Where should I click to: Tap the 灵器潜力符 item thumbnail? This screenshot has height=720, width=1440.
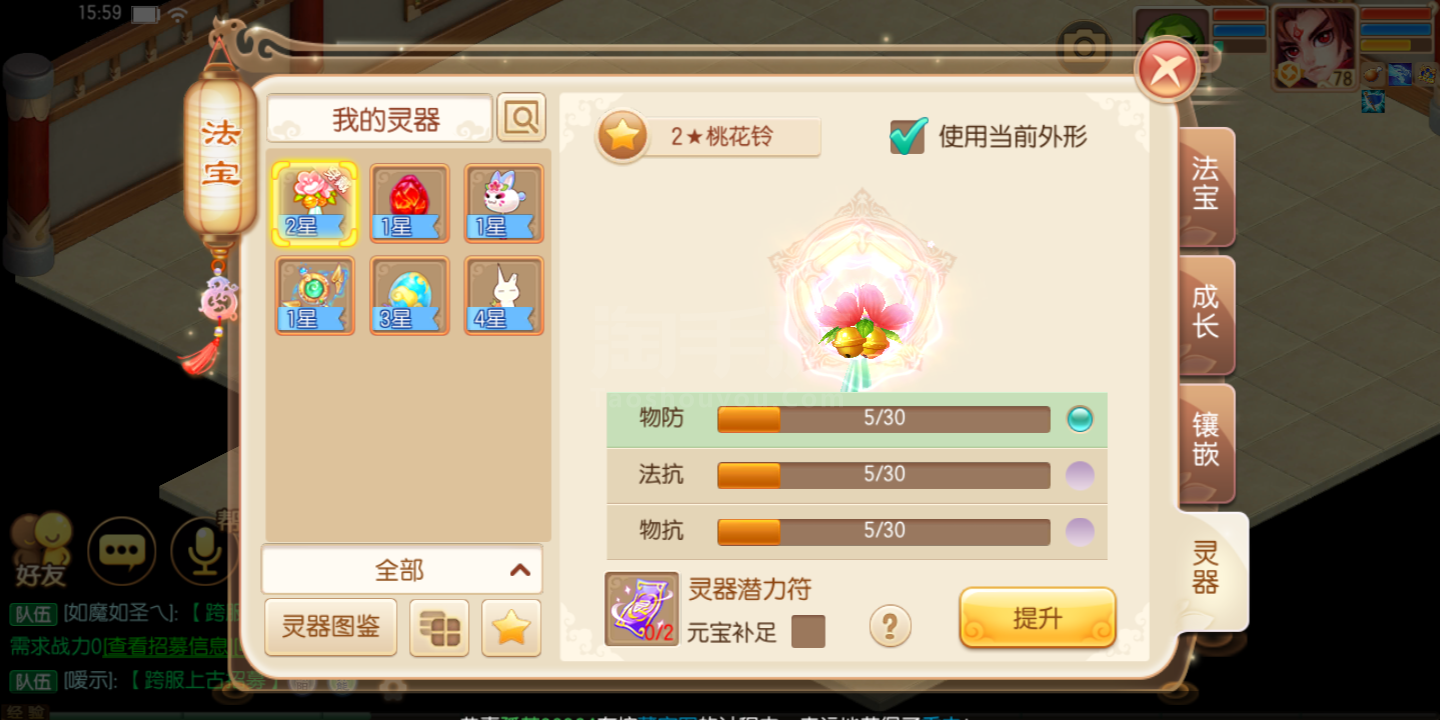click(642, 609)
